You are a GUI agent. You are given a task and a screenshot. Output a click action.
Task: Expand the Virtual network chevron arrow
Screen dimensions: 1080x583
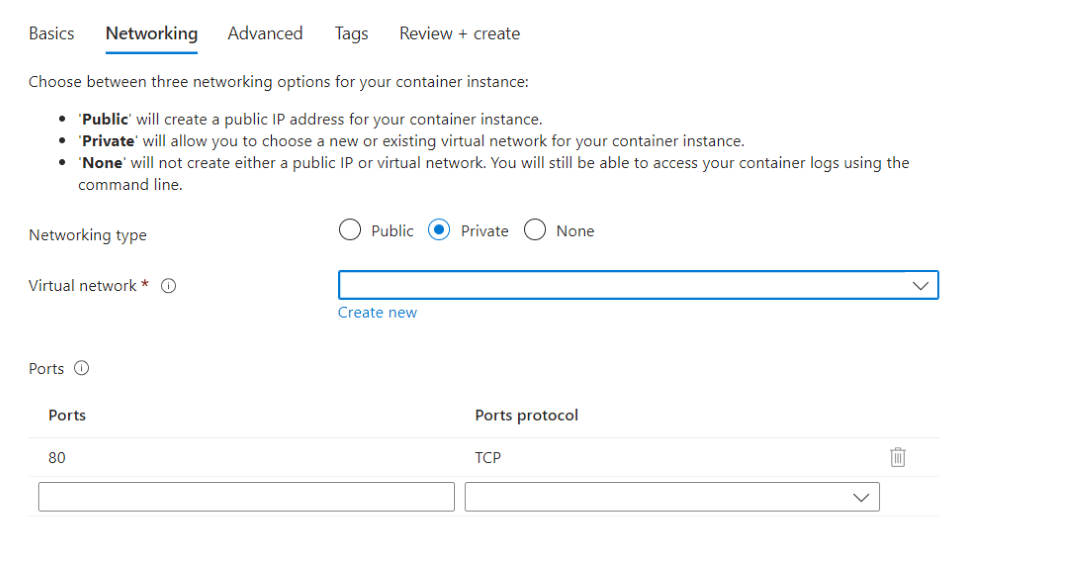921,286
